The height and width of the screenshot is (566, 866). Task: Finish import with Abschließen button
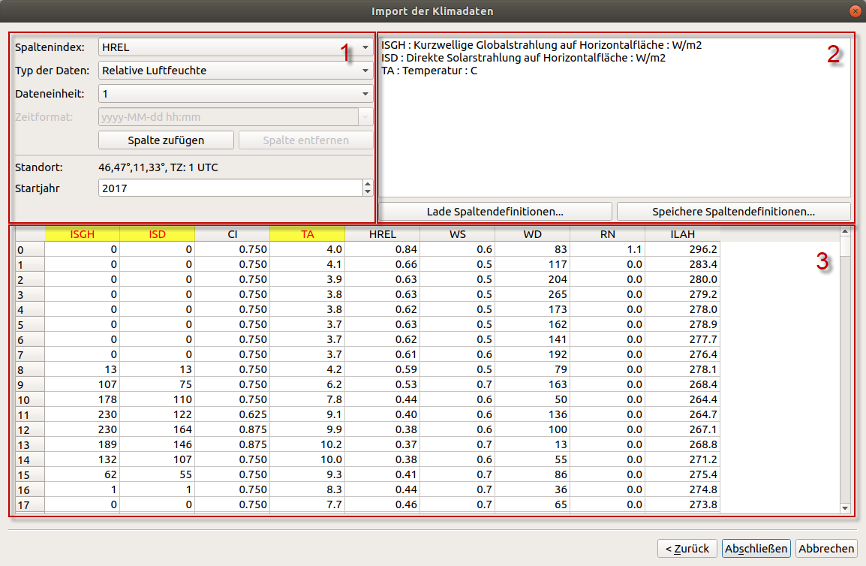point(756,548)
